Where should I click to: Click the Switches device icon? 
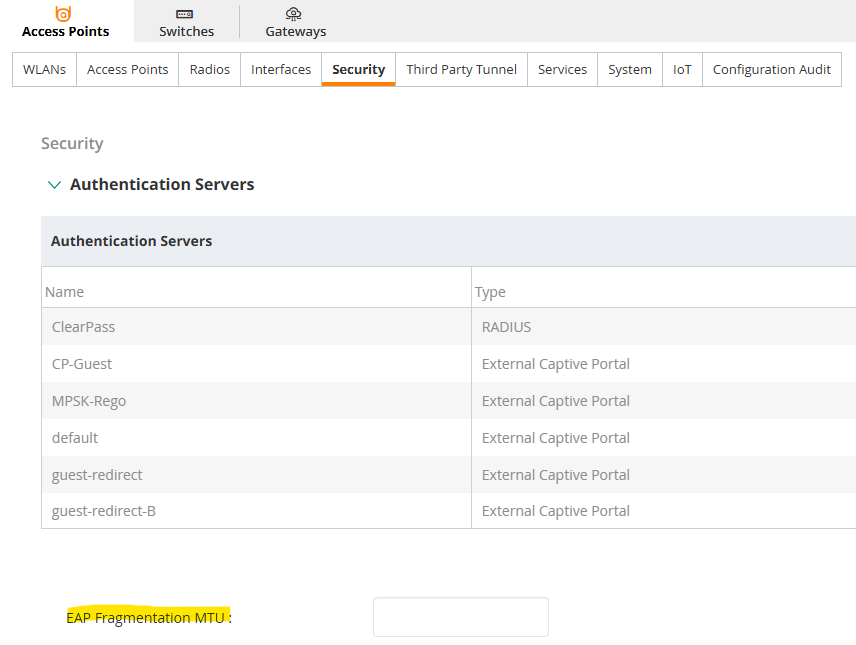186,14
